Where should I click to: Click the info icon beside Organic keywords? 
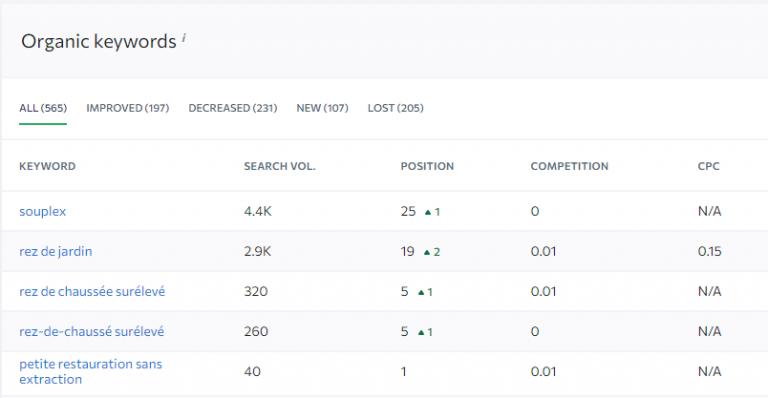[x=184, y=38]
